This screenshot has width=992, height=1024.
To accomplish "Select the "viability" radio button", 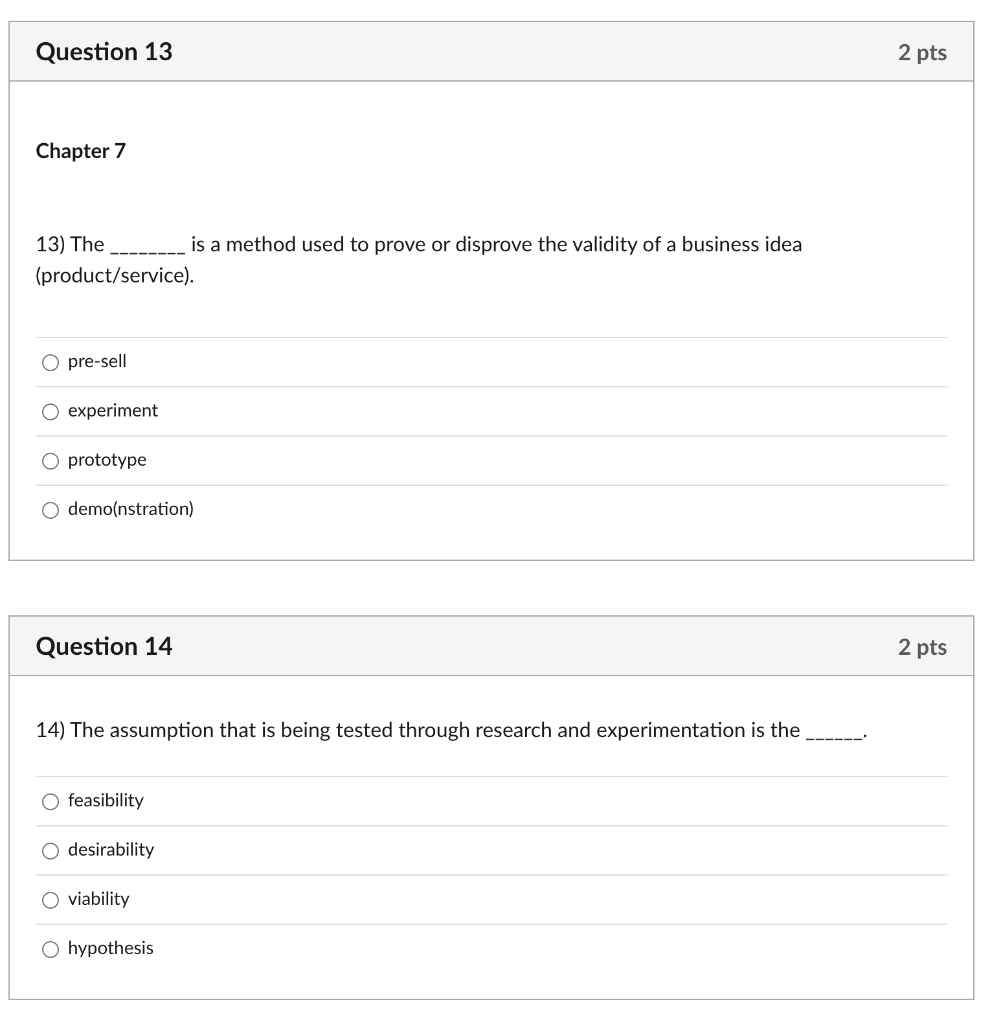I will click(49, 900).
